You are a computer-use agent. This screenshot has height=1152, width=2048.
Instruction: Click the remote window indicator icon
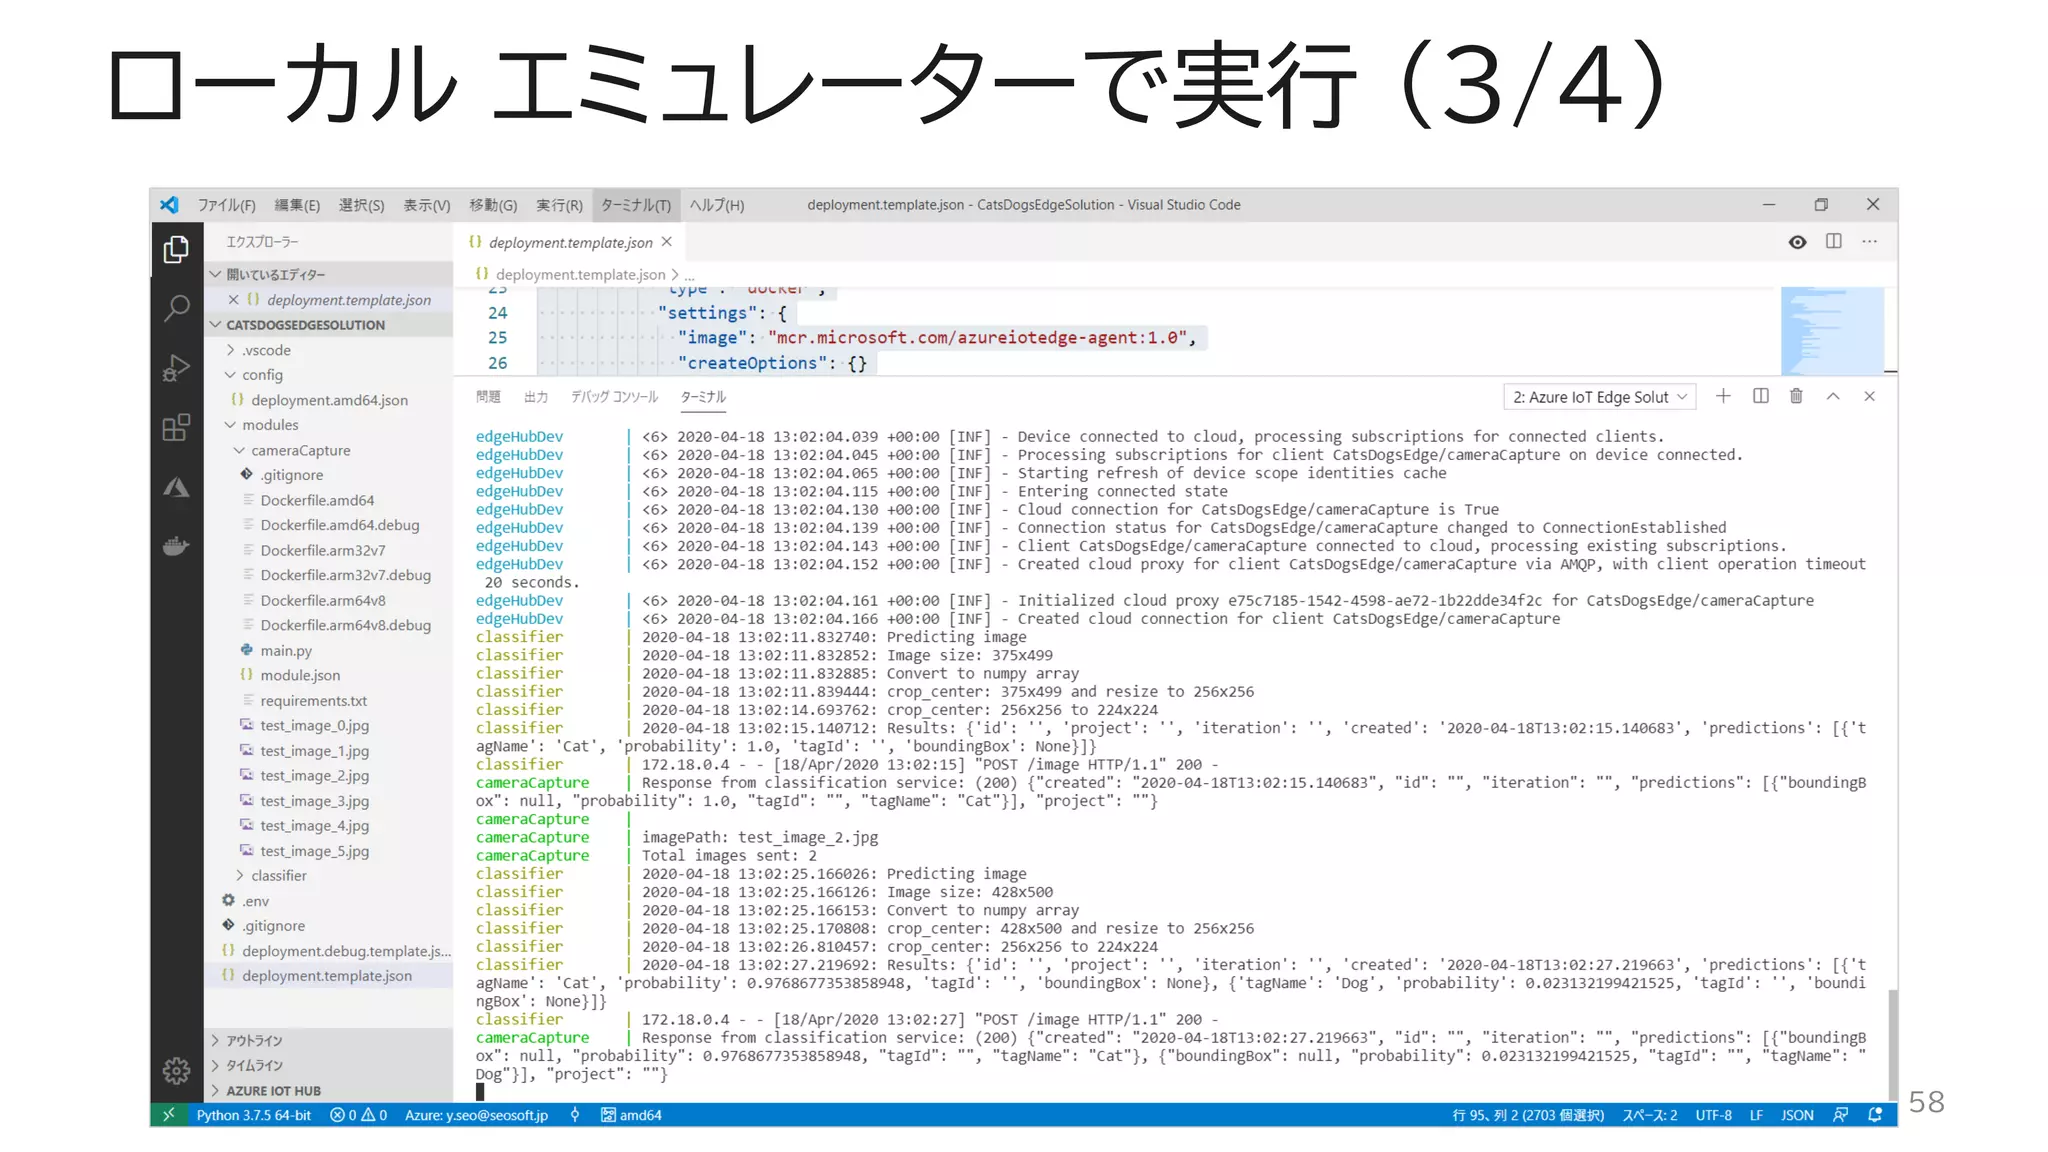(x=169, y=1115)
